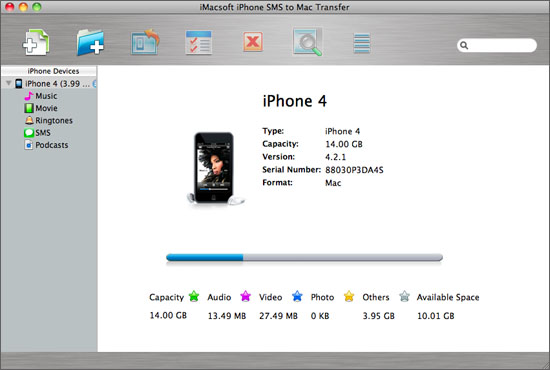Click the green Capacity star icon
This screenshot has height=370, width=550.
click(x=194, y=296)
